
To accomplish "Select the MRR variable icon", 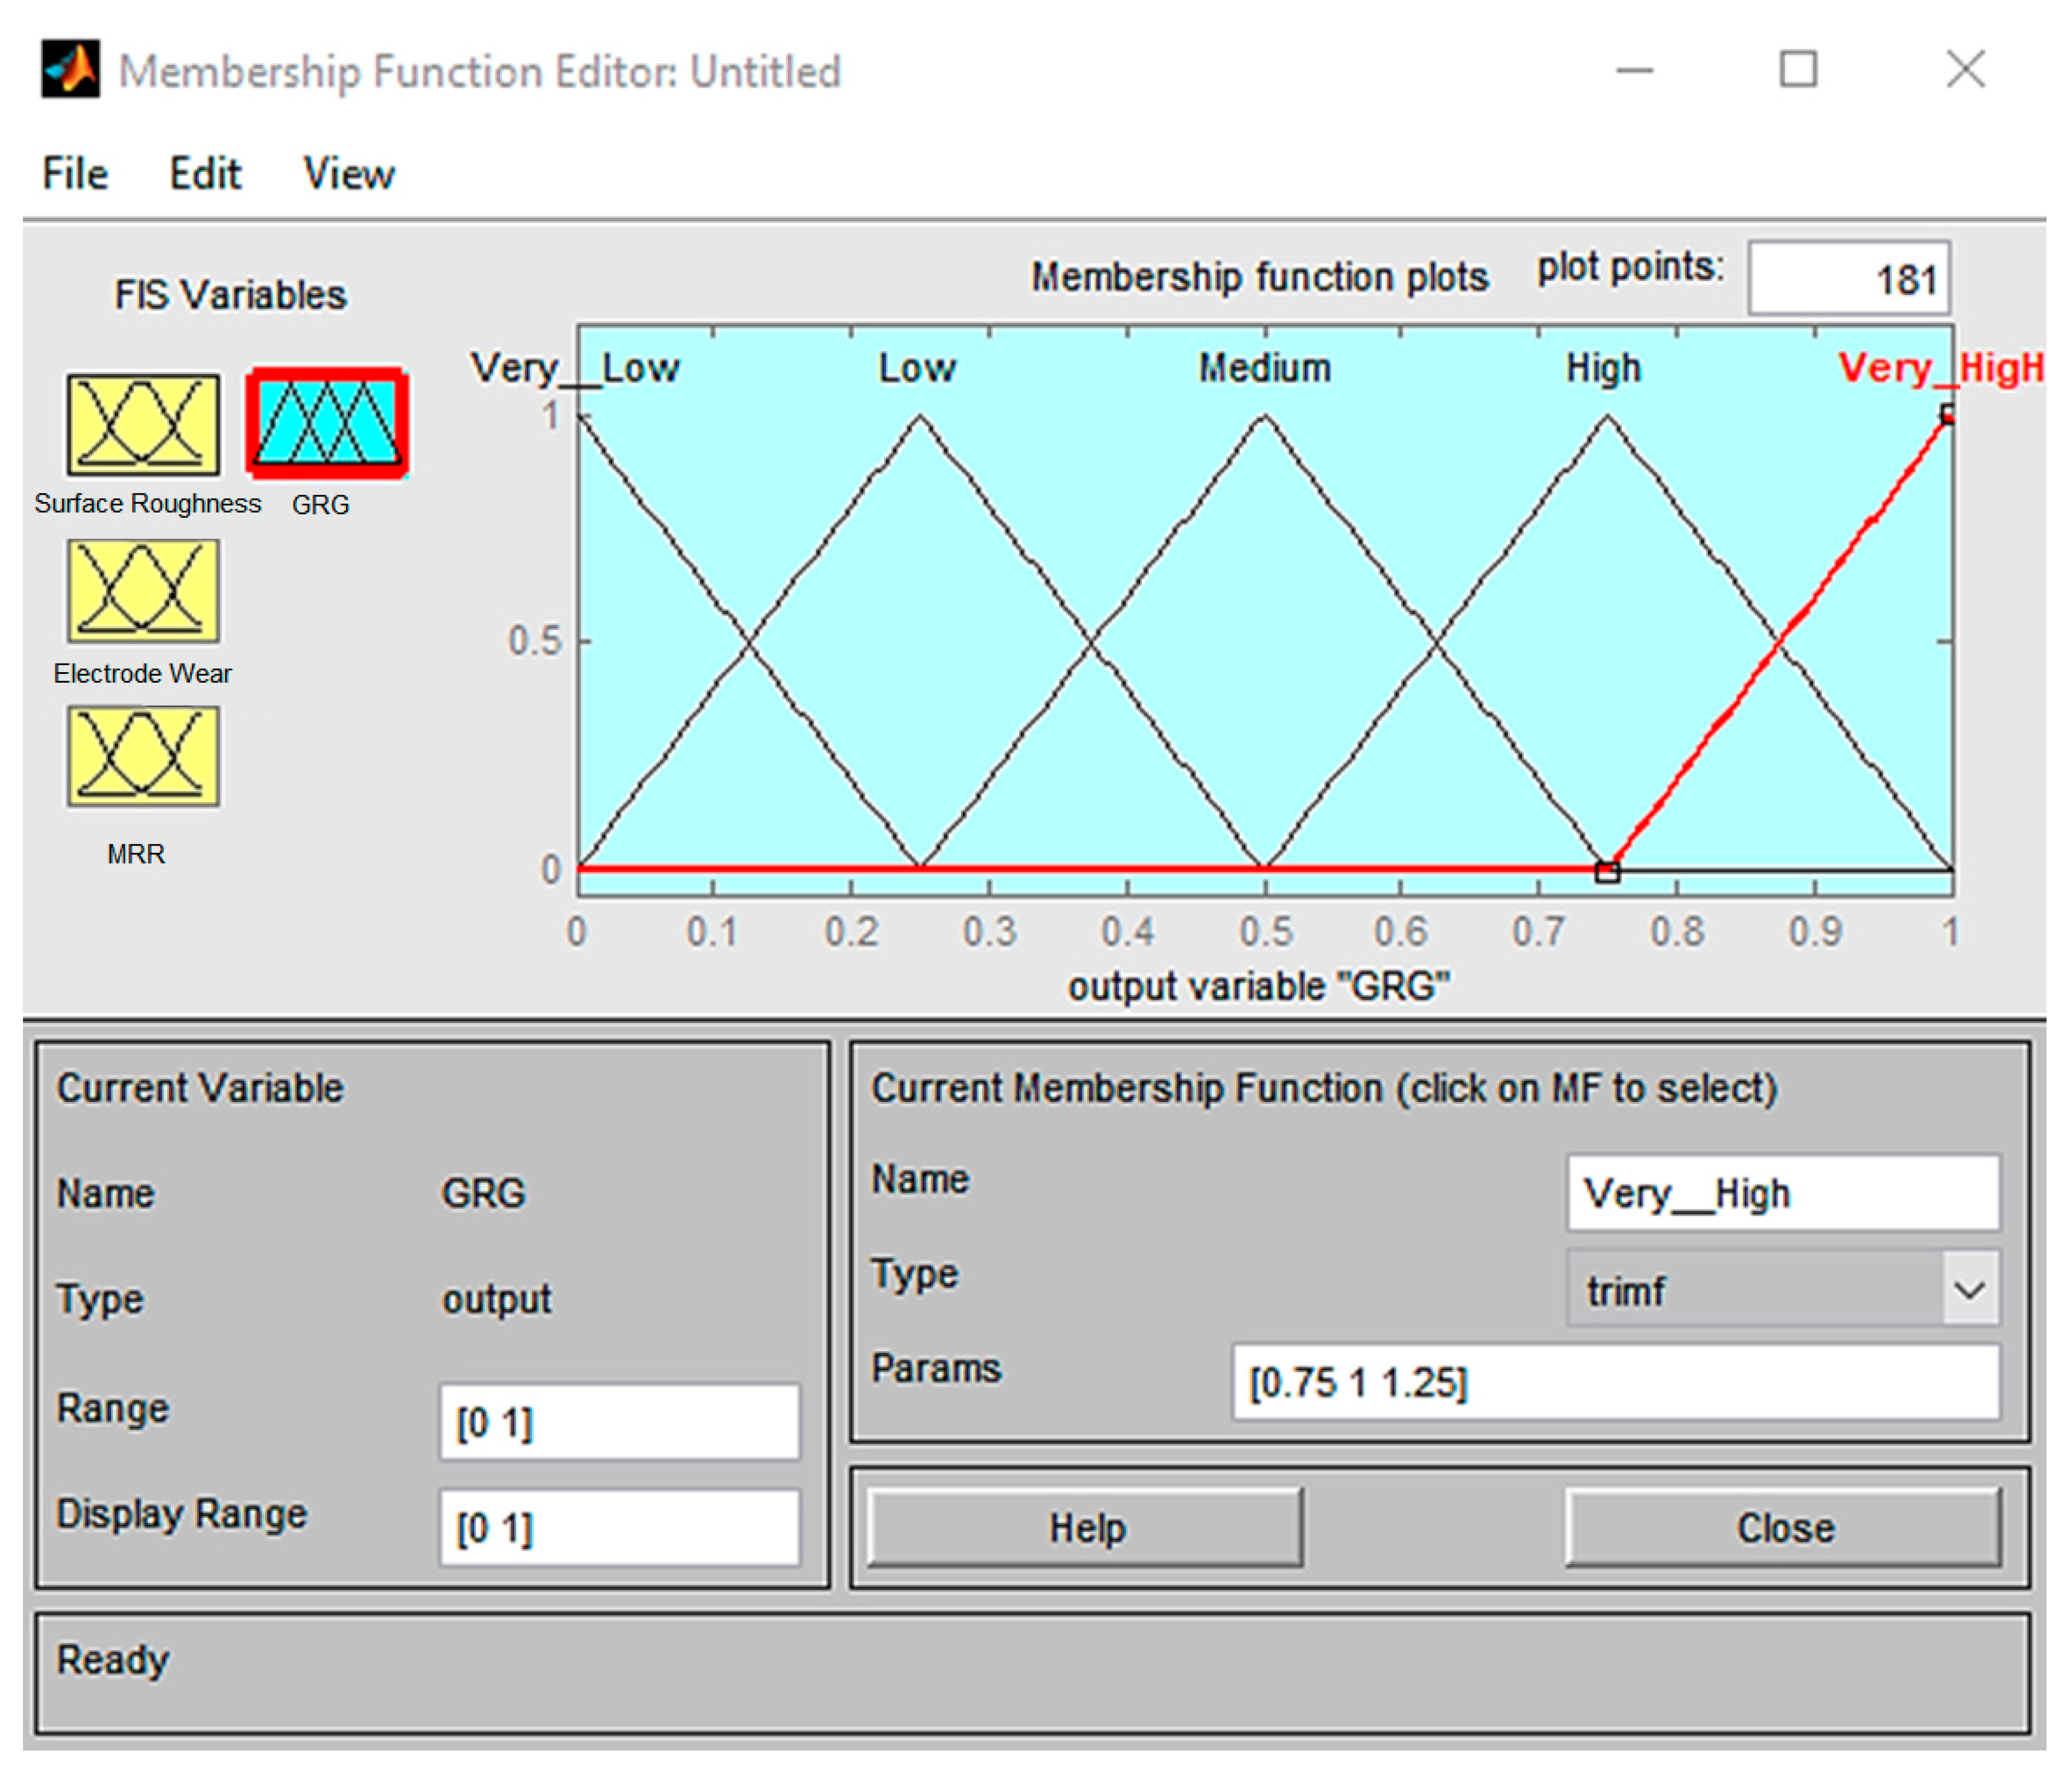I will (x=143, y=757).
